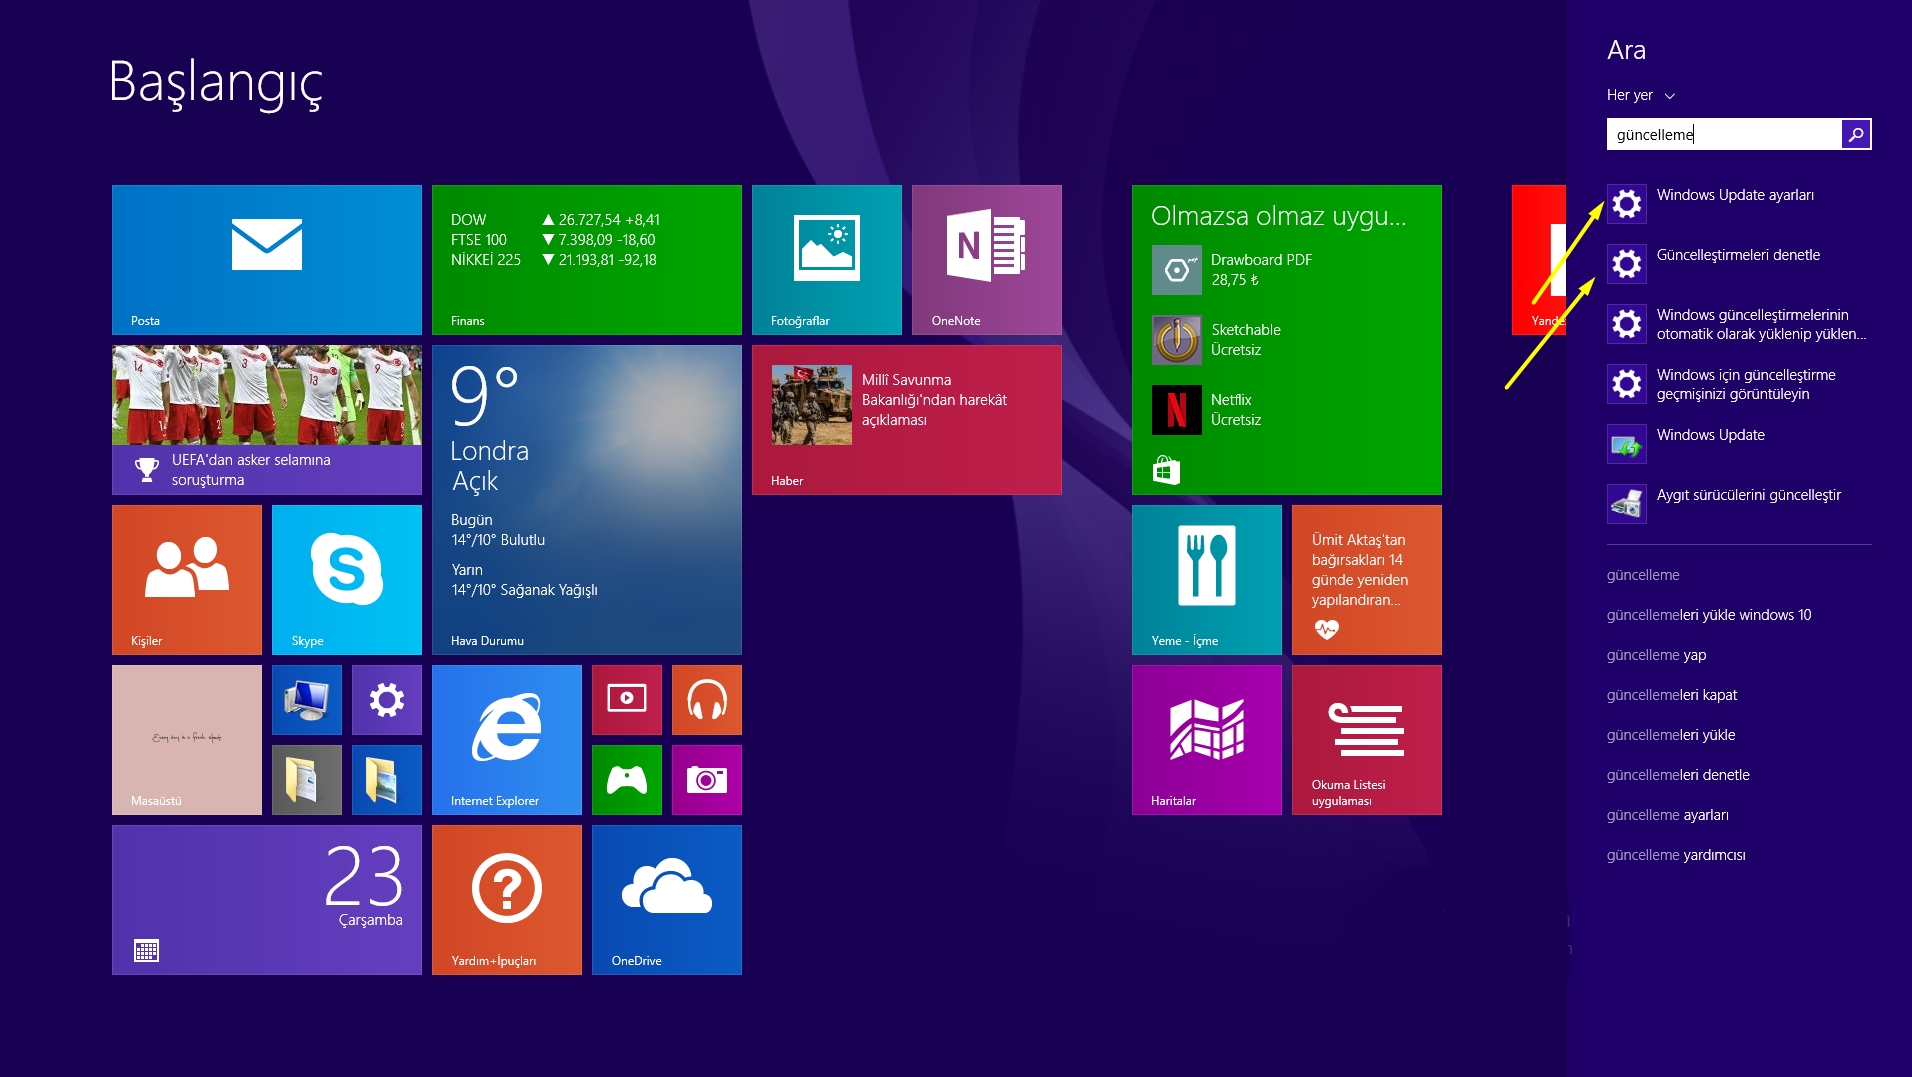Launch the Camera tile
This screenshot has width=1912, height=1077.
click(x=706, y=779)
